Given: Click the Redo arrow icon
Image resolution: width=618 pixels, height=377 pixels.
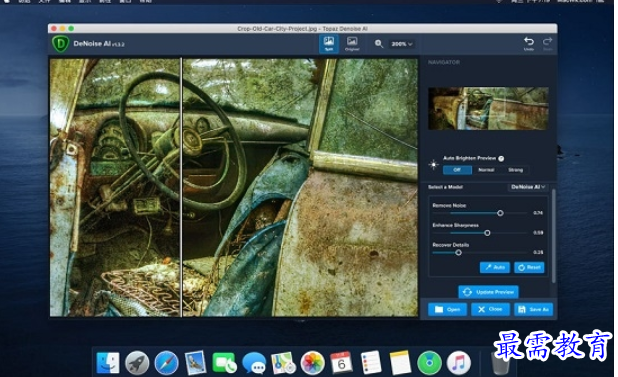Looking at the screenshot, I should [547, 43].
